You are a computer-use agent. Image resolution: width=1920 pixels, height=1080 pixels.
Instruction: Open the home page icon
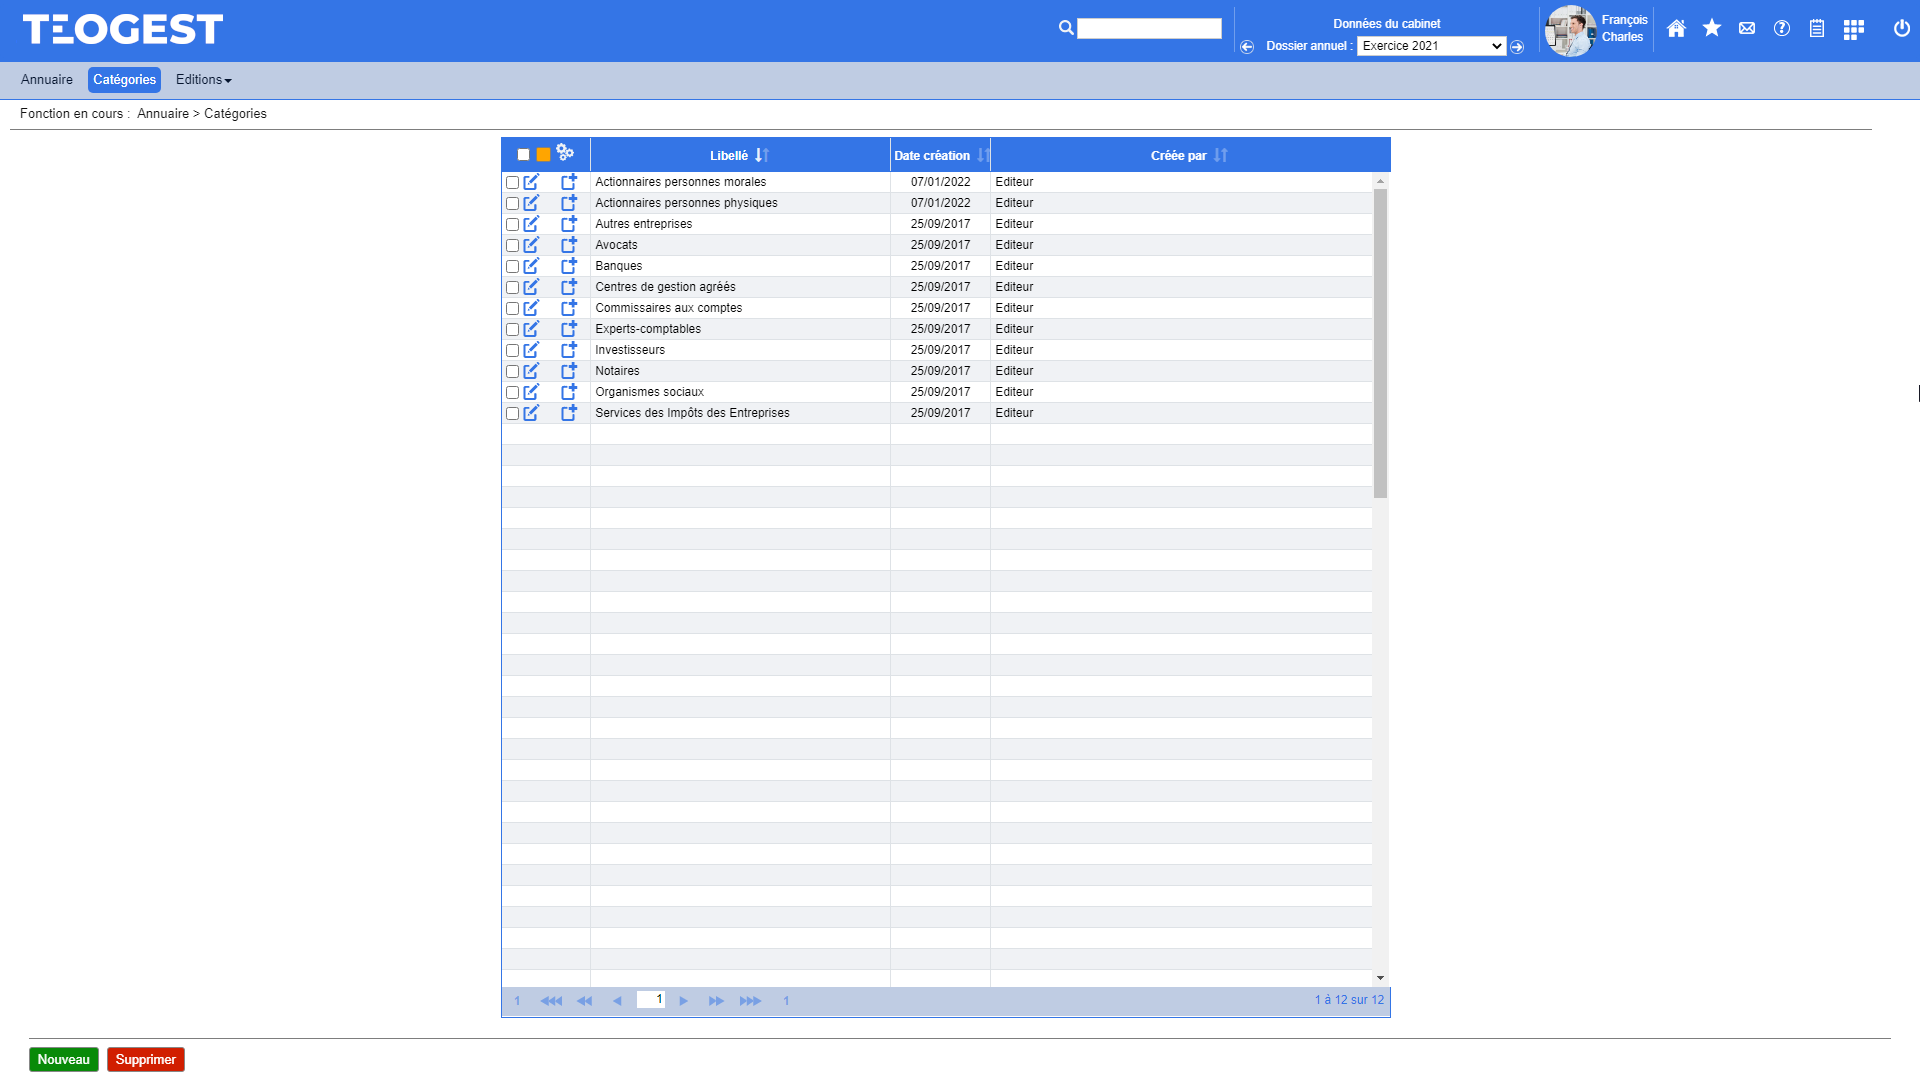click(1676, 29)
